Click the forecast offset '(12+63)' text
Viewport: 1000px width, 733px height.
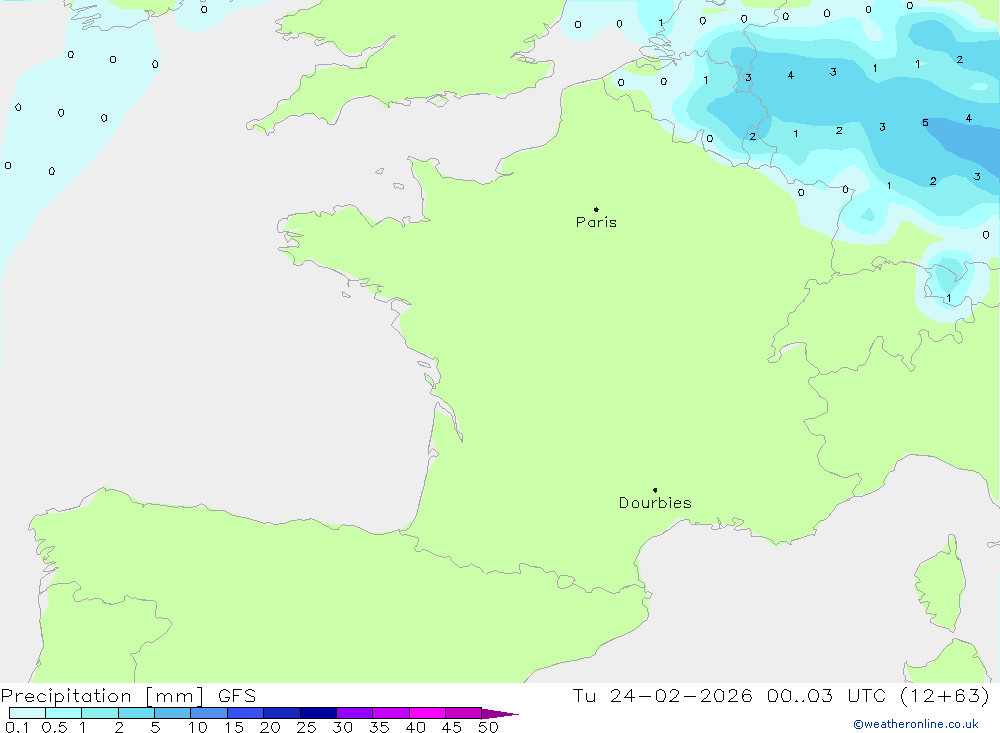[945, 696]
